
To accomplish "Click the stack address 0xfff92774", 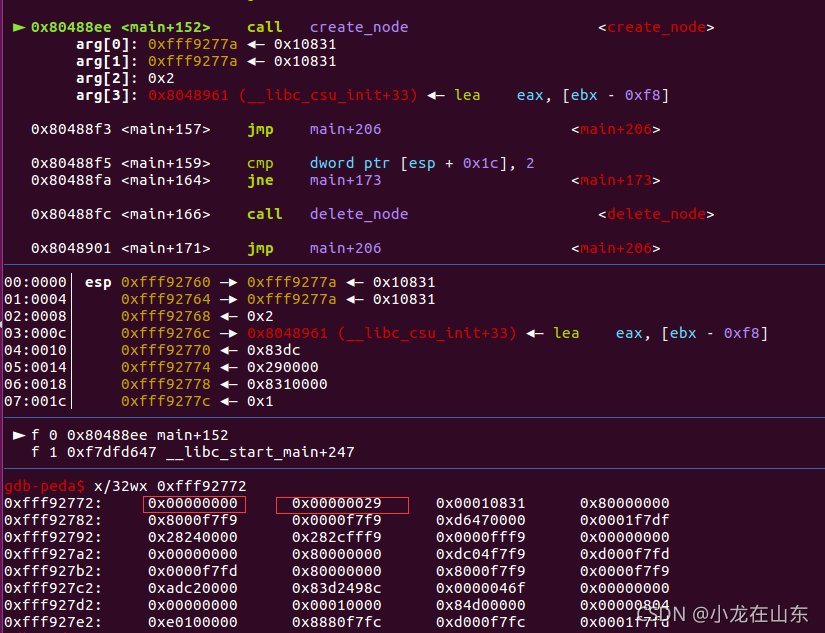I will pos(166,367).
